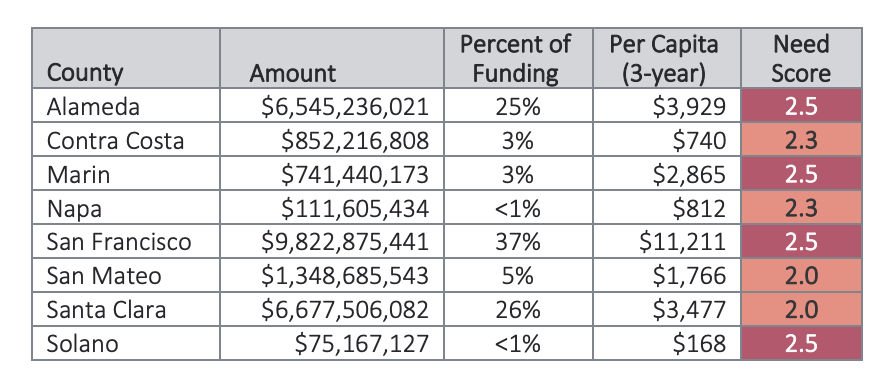Image resolution: width=896 pixels, height=386 pixels.
Task: Click the County column header
Action: tap(126, 58)
